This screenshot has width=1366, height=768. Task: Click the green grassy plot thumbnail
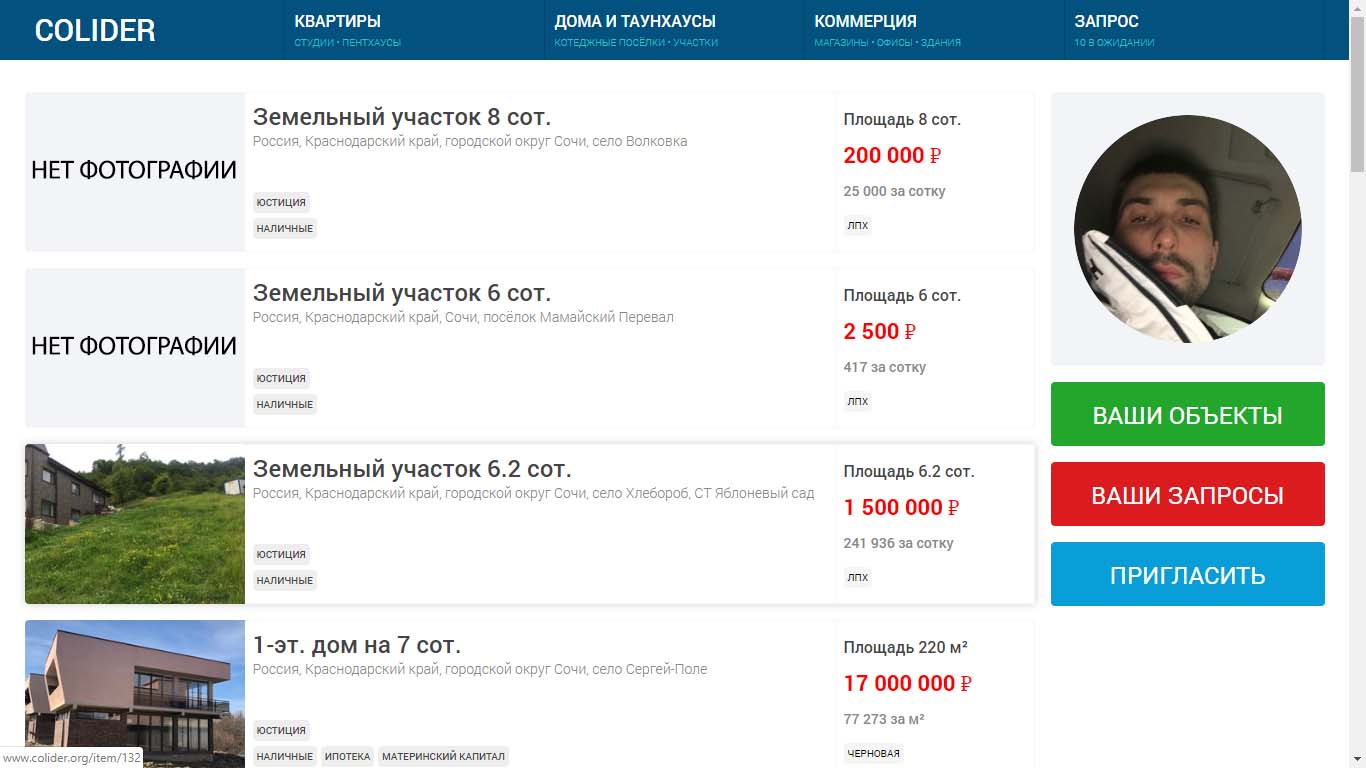[135, 524]
